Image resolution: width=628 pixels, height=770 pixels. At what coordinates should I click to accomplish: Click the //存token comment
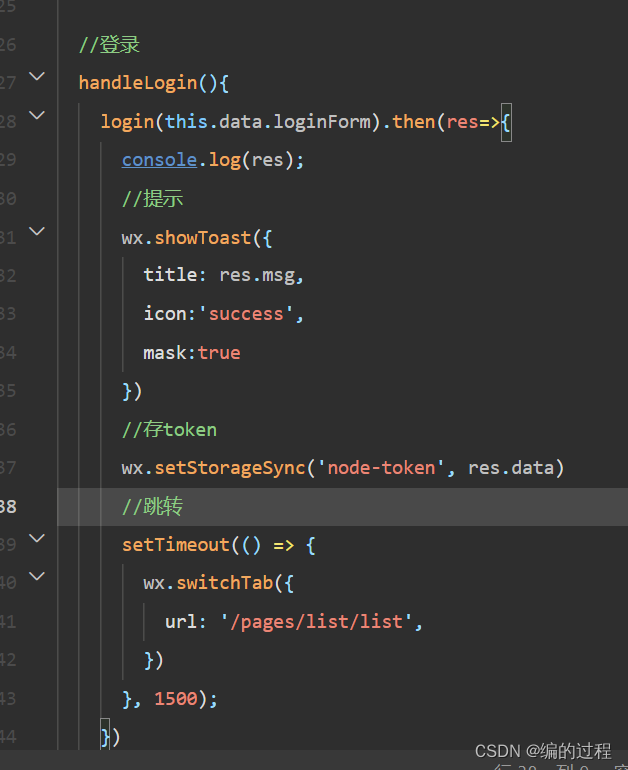coord(169,430)
